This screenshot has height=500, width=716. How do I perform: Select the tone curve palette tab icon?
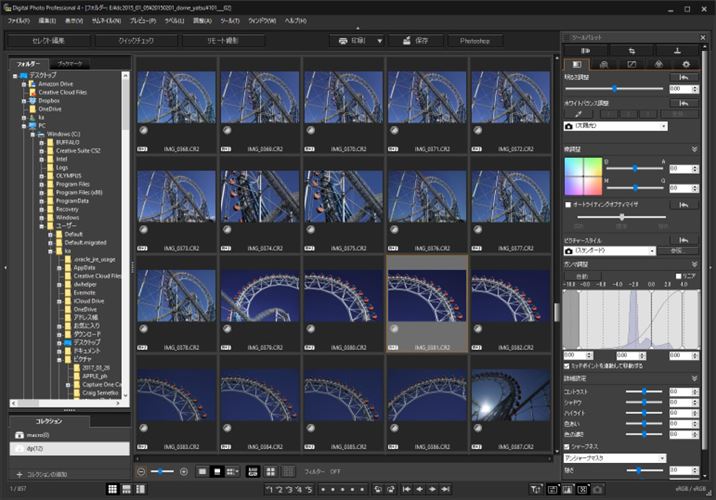(x=632, y=64)
